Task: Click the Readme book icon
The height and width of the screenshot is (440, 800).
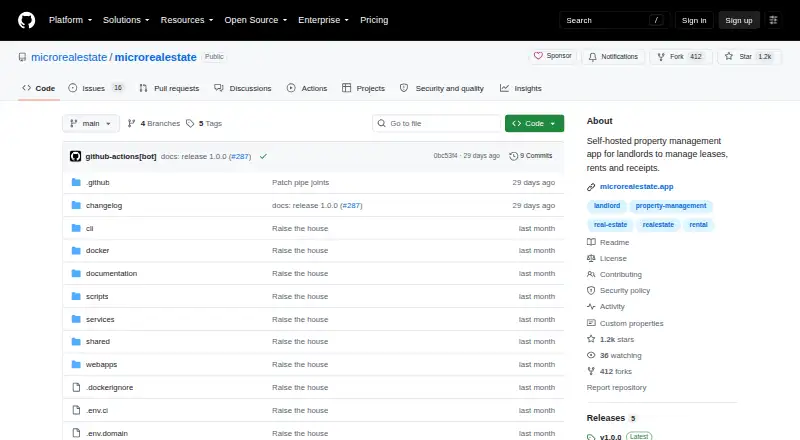Action: click(x=591, y=242)
